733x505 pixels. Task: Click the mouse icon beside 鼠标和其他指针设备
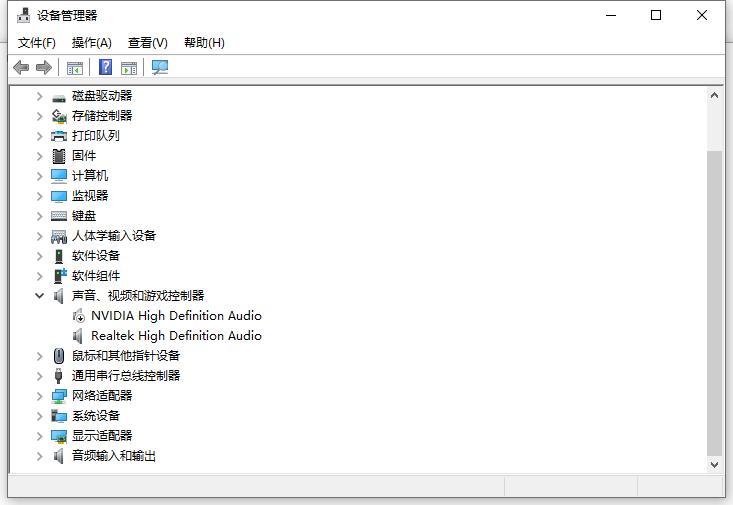coord(59,356)
